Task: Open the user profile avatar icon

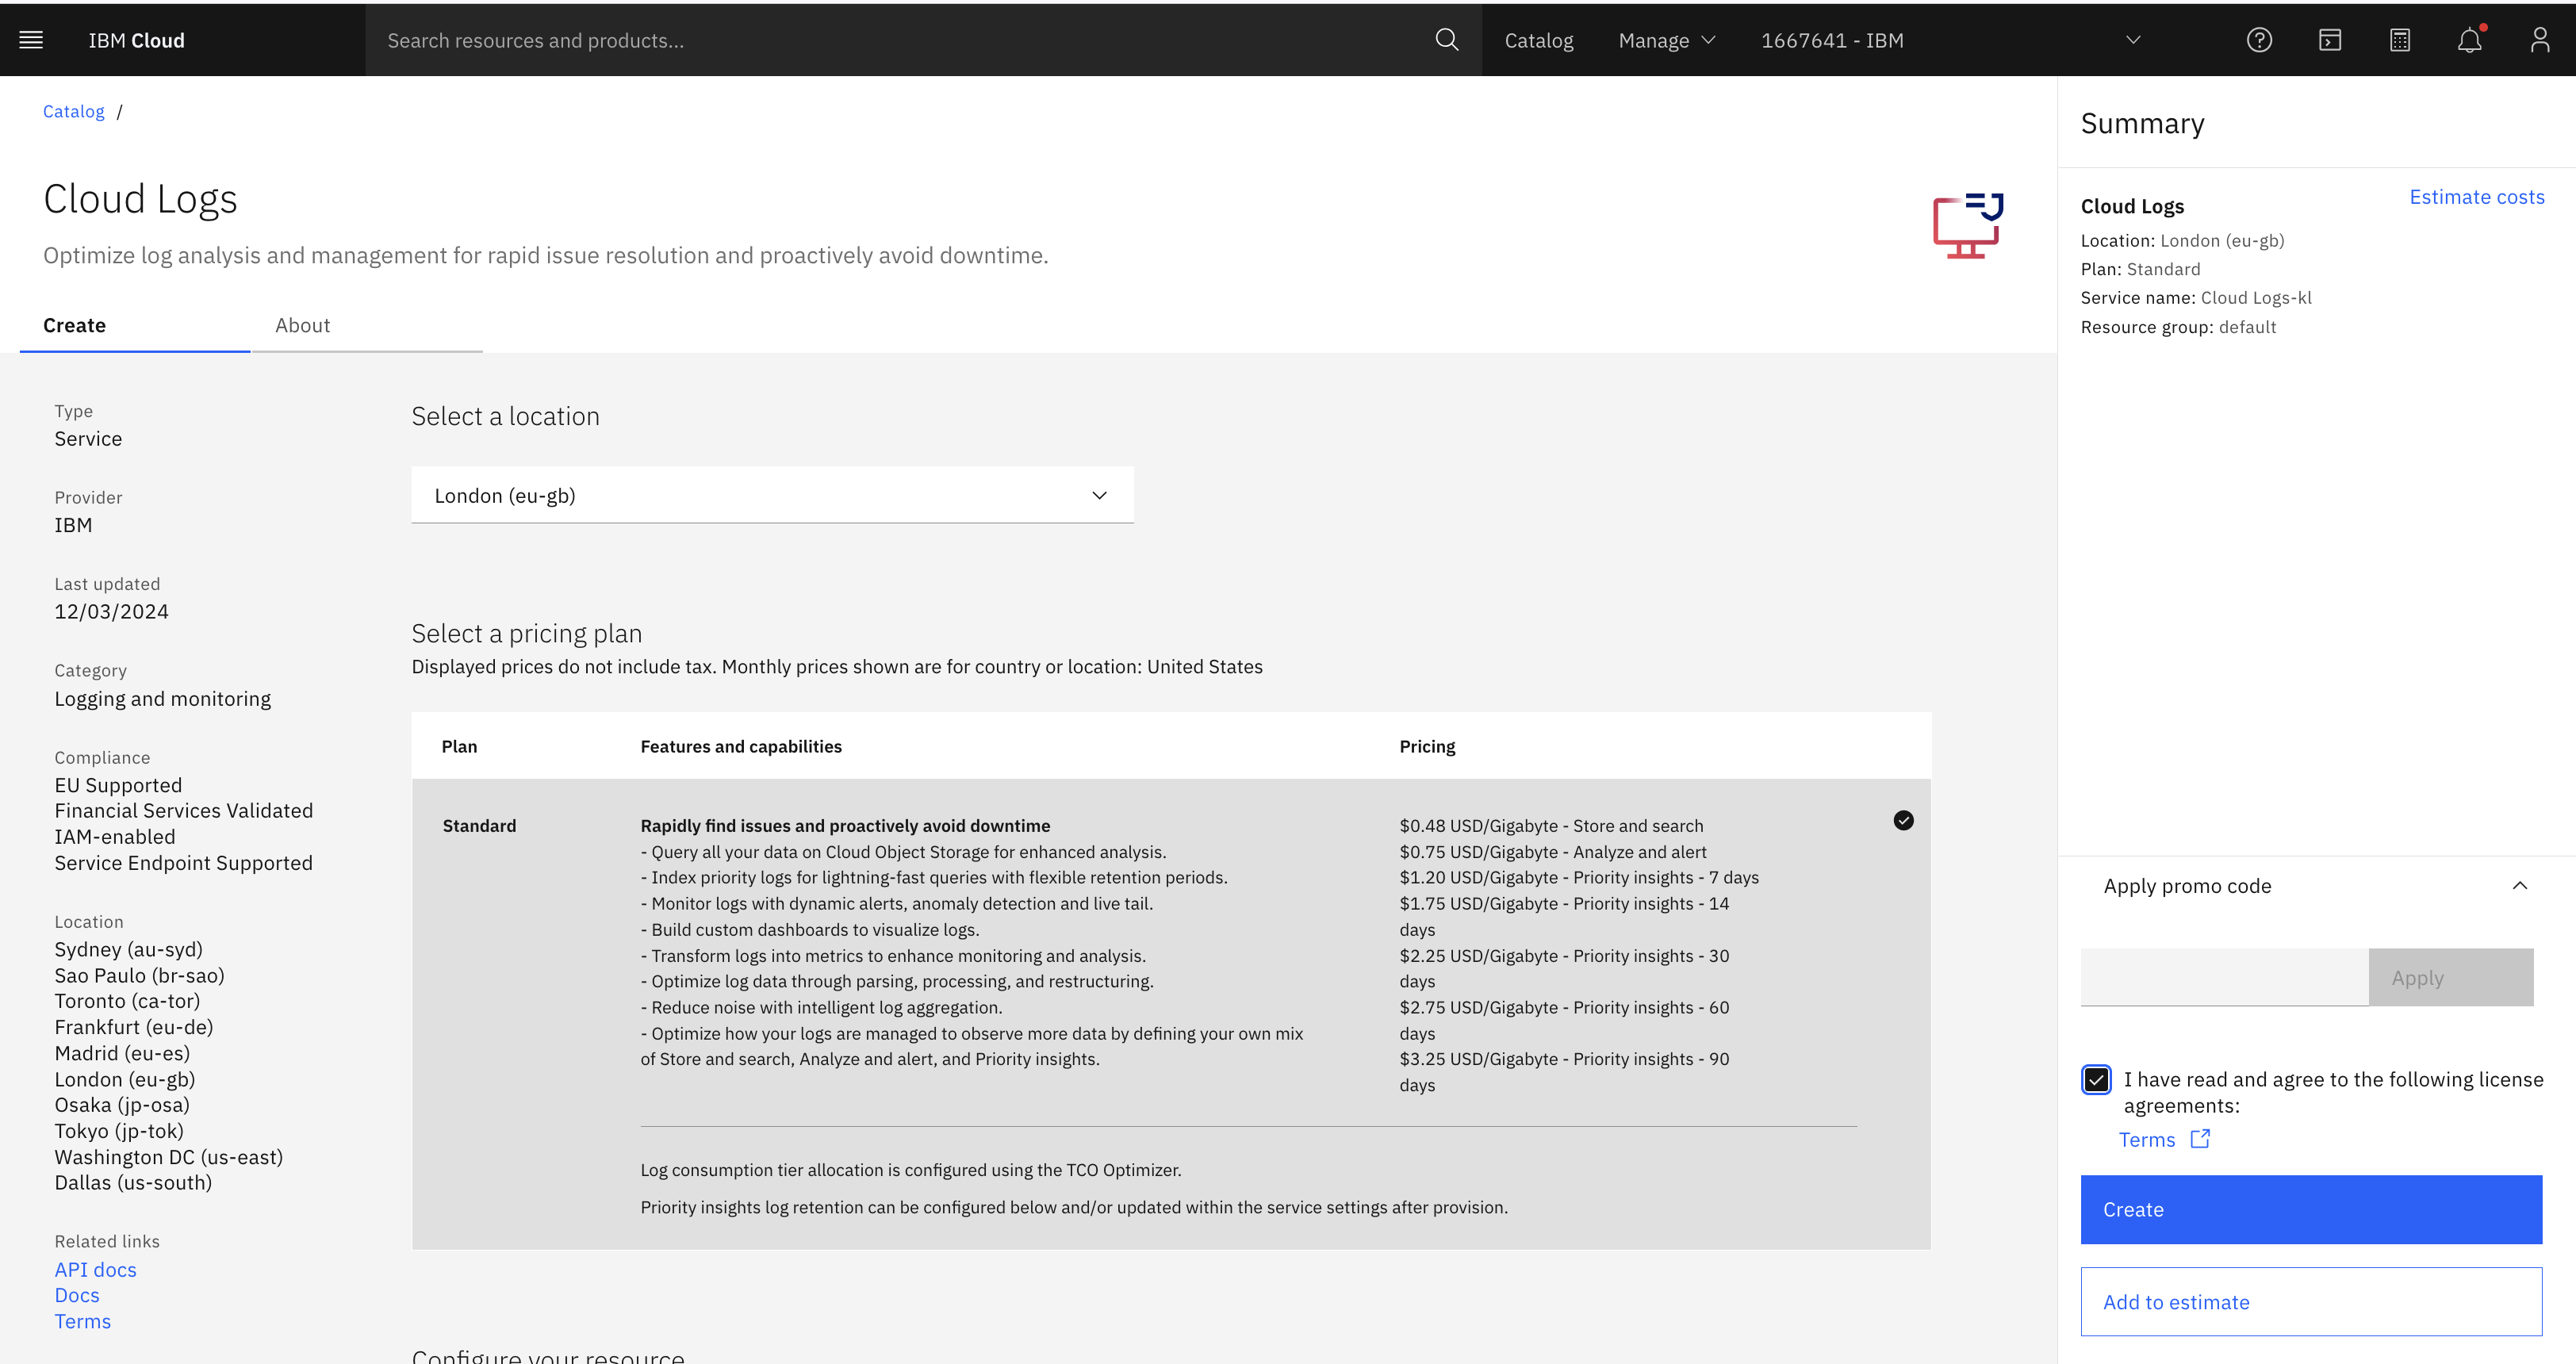Action: click(x=2540, y=40)
